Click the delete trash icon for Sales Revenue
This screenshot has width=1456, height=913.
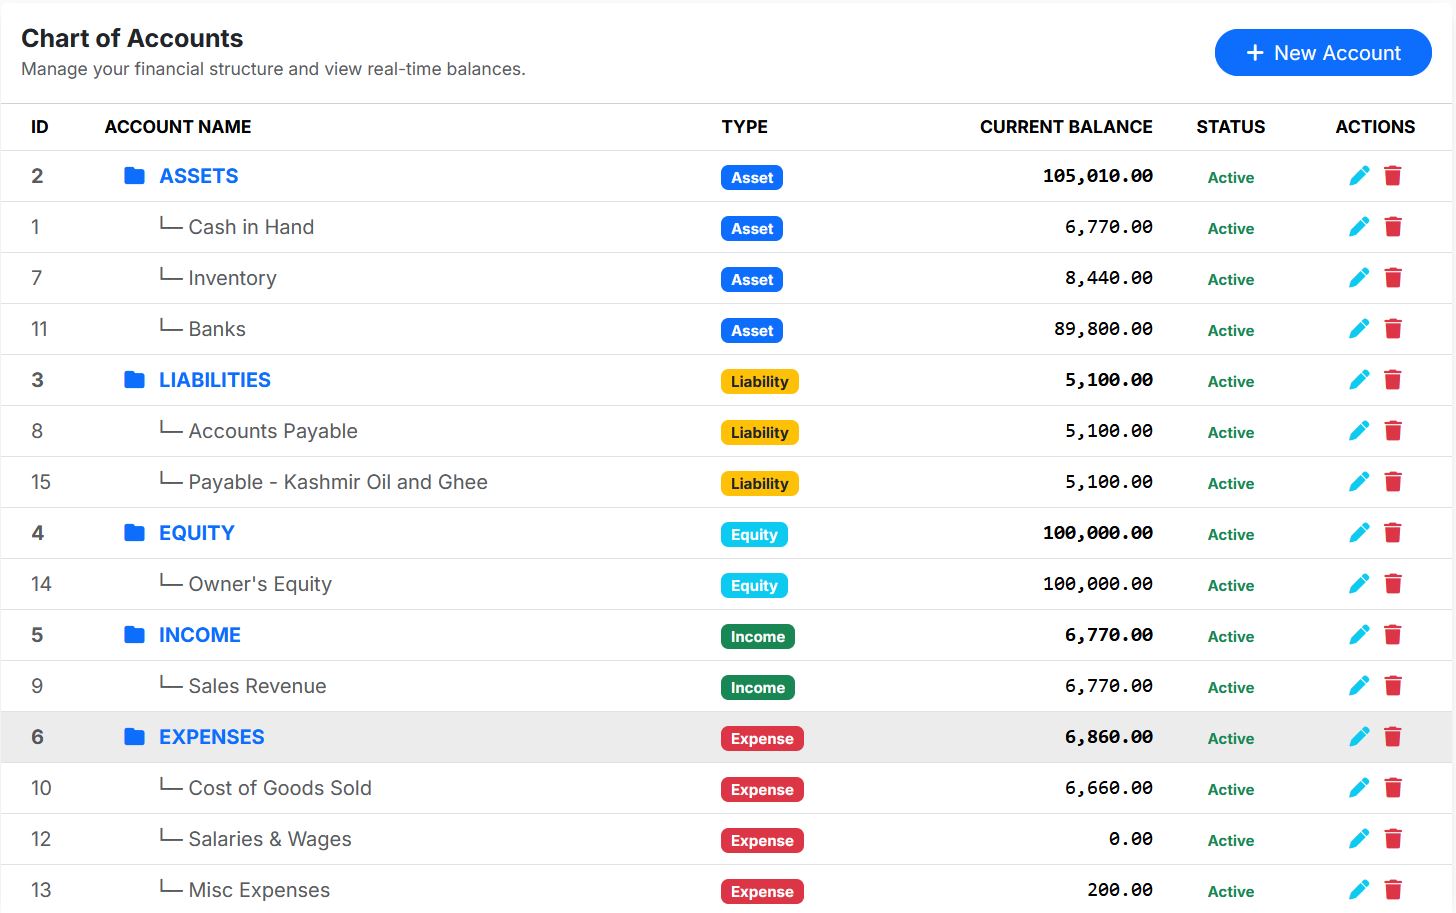(1393, 685)
